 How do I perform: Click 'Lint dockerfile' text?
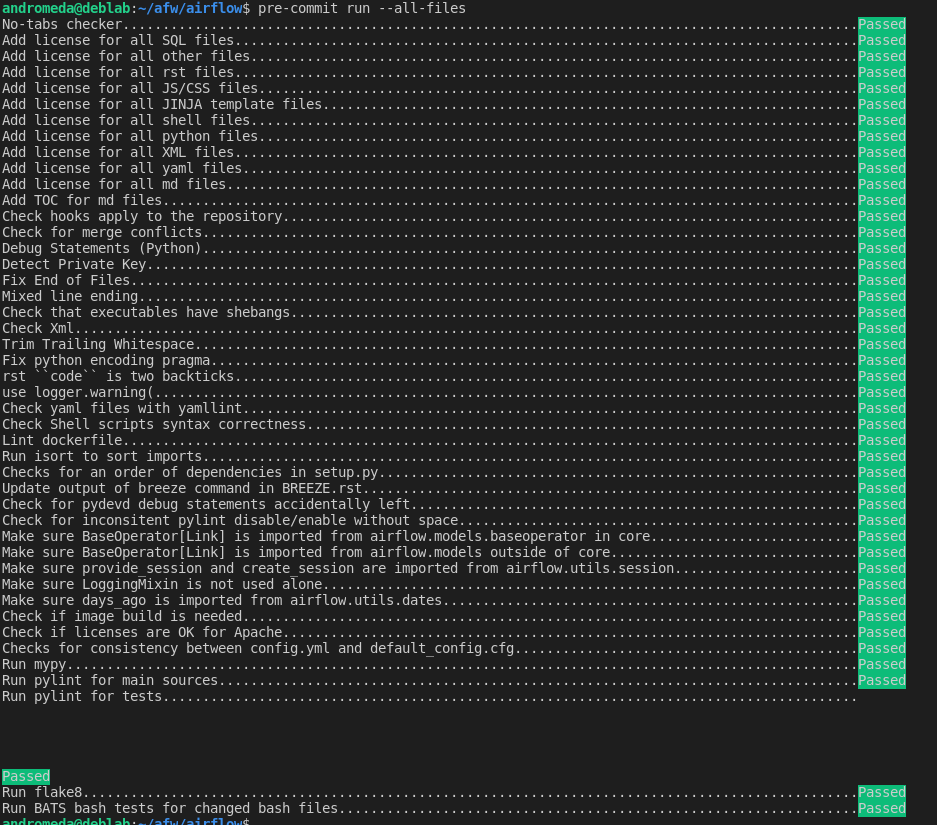tap(62, 441)
